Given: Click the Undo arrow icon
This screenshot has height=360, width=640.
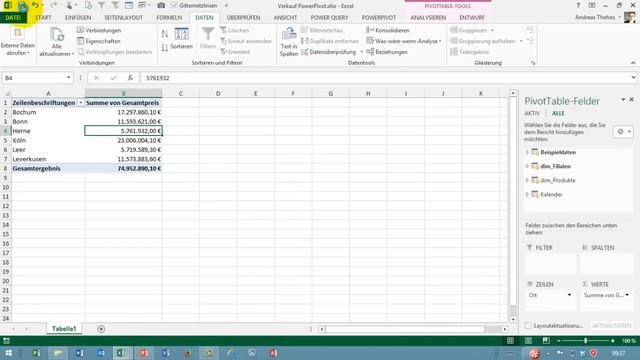Looking at the screenshot, I should (x=36, y=5).
